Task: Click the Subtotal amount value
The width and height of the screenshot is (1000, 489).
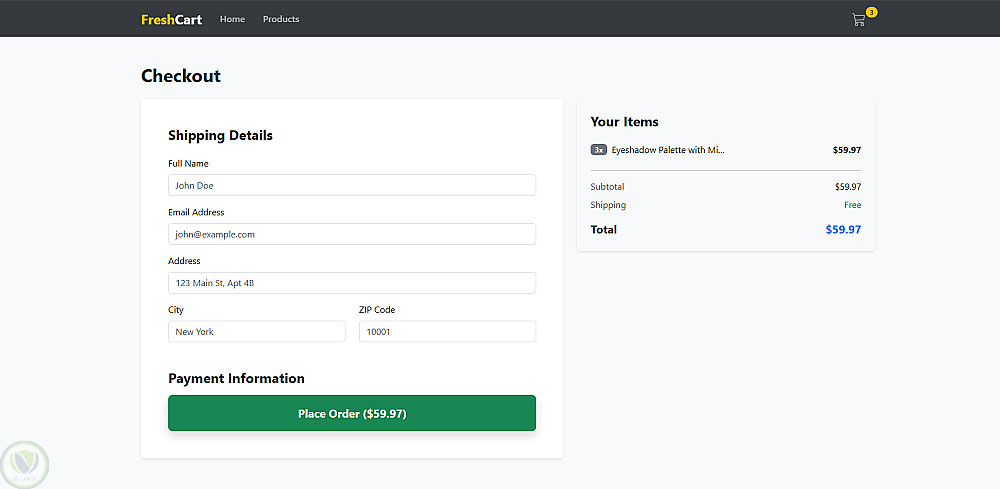Action: pos(847,187)
